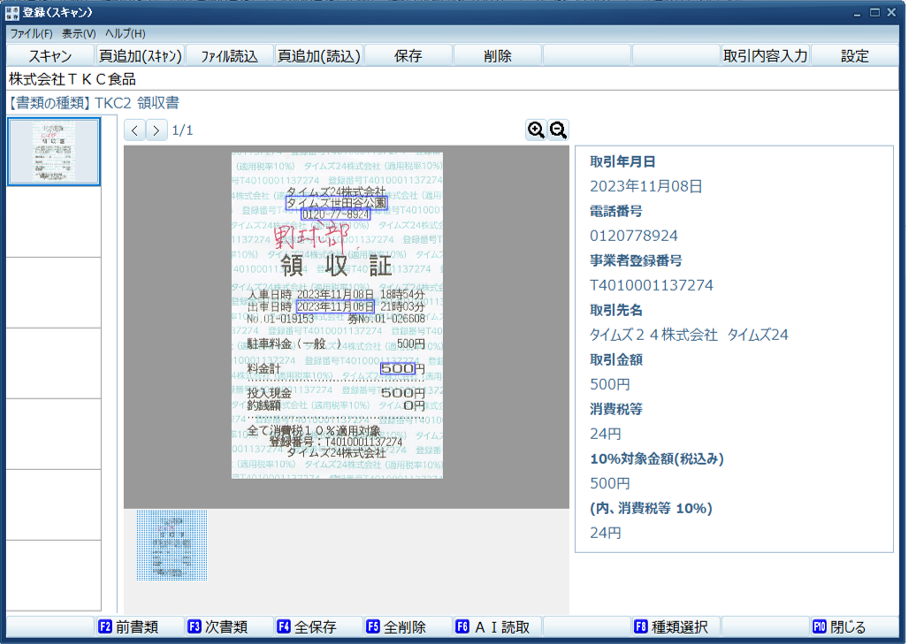Click the vendor name タイムズ24株式会社 value
Screen dimensions: 906x644
[689, 335]
